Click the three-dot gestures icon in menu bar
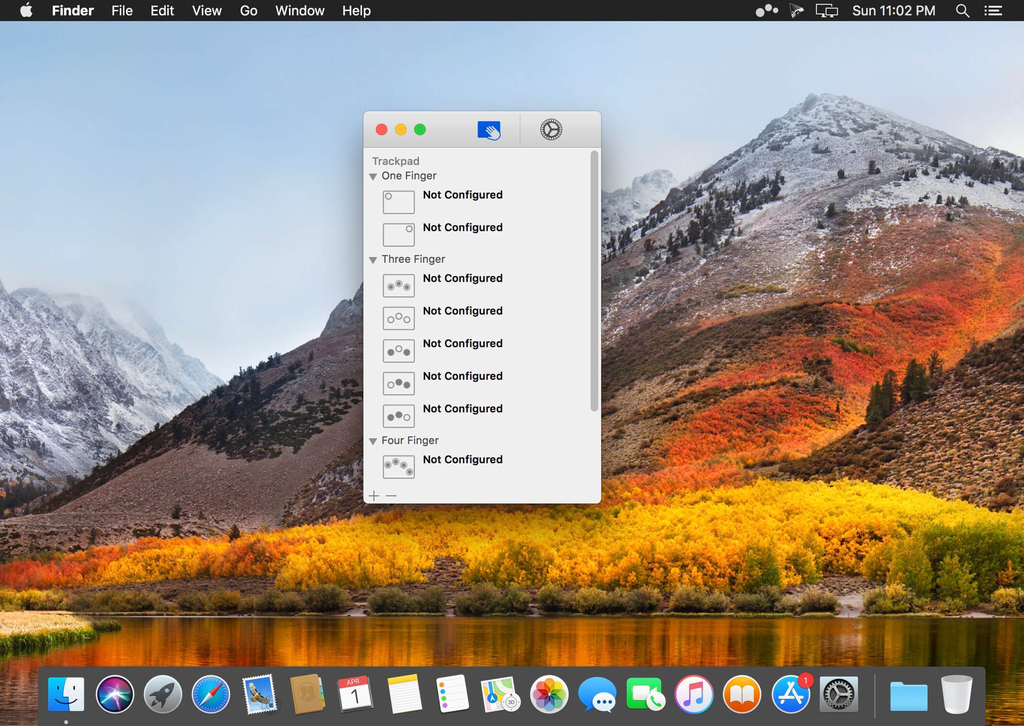Screen dimensions: 1024x726 [766, 11]
